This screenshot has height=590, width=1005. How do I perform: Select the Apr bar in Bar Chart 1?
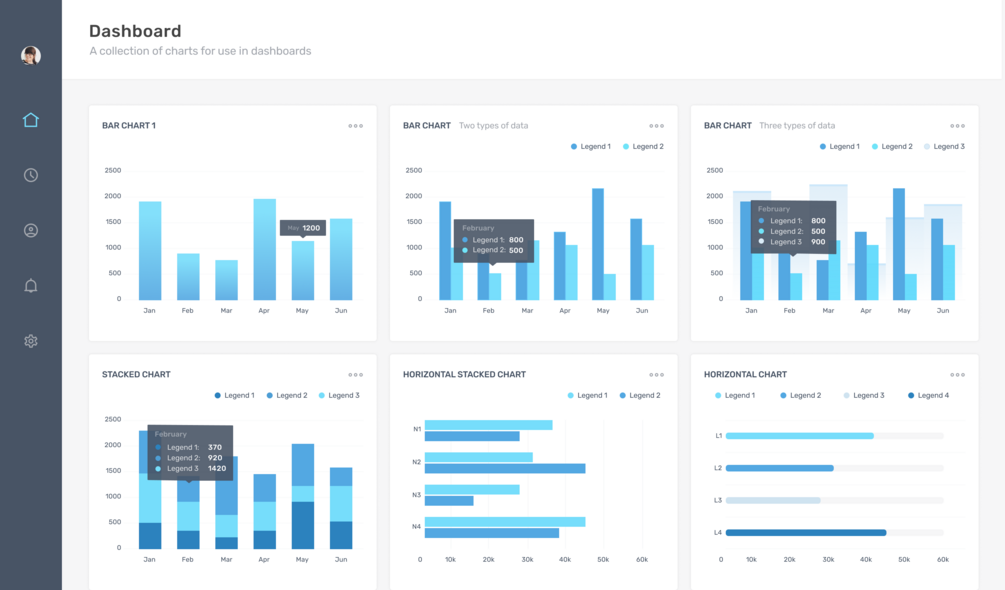[x=265, y=249]
